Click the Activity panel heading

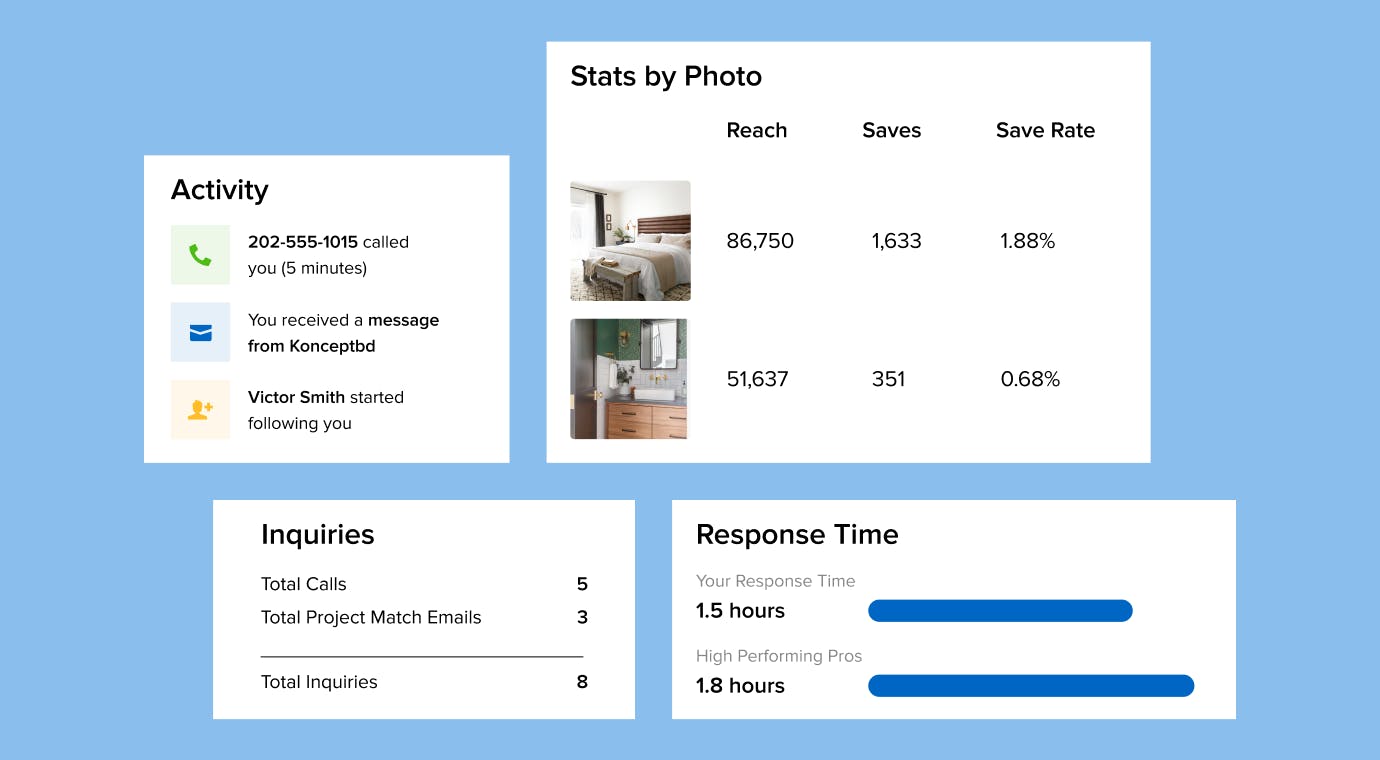coord(220,190)
